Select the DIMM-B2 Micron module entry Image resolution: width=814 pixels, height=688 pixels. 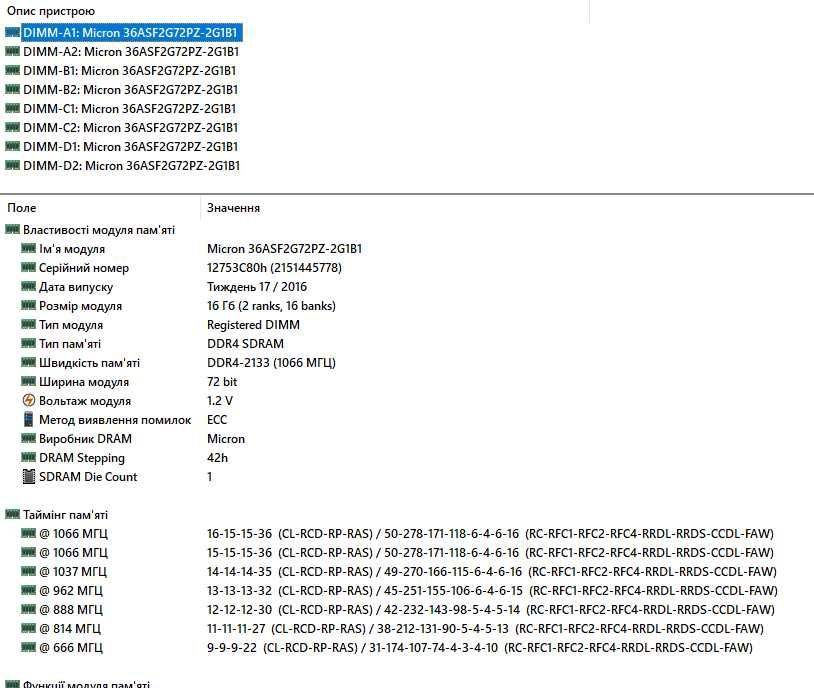pos(131,89)
